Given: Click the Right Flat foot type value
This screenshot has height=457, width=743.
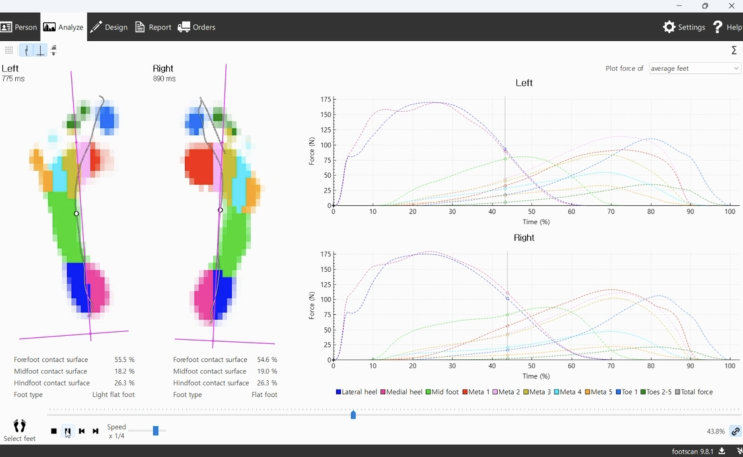Looking at the screenshot, I should (x=264, y=394).
